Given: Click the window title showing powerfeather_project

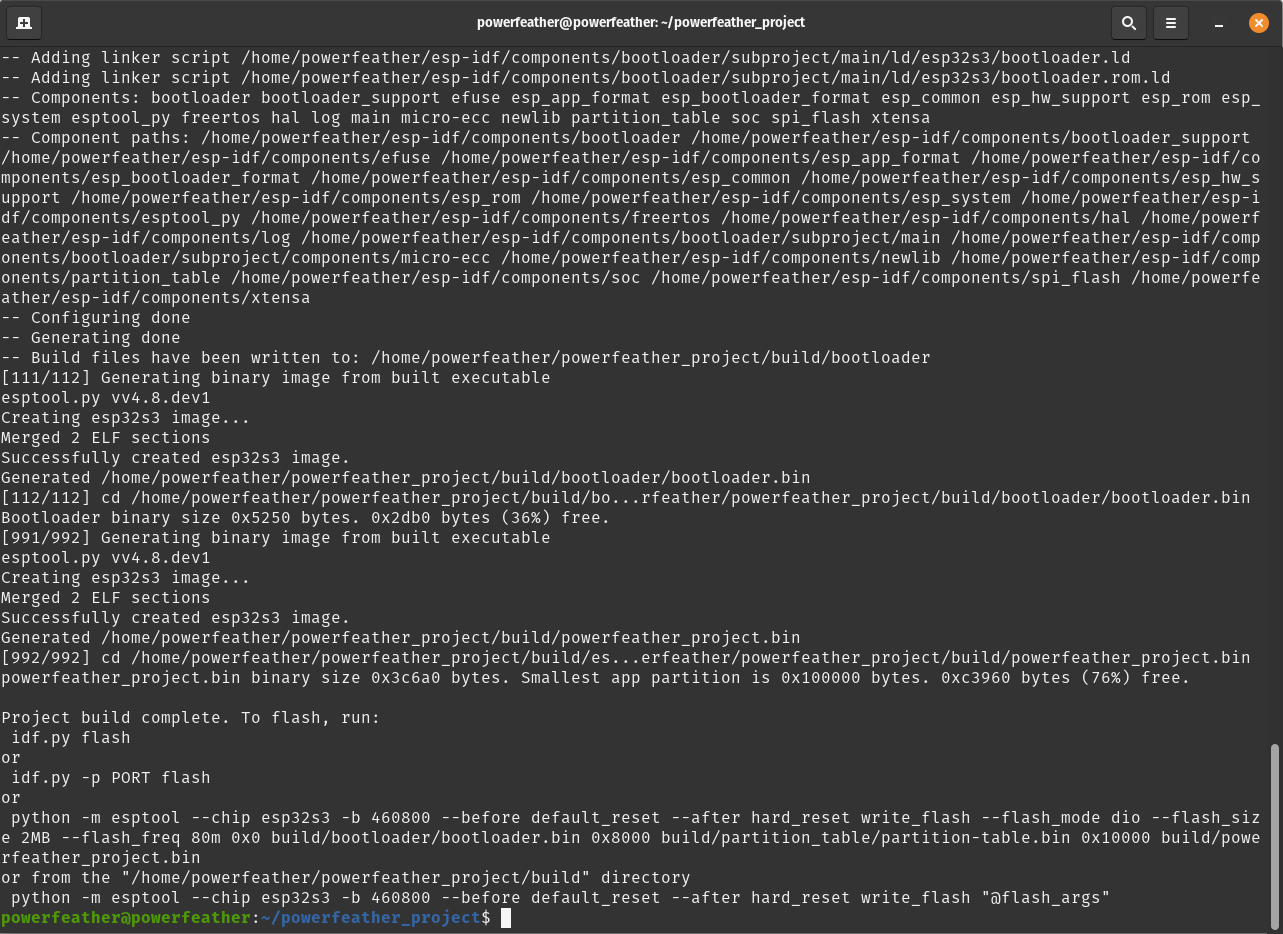Looking at the screenshot, I should 641,22.
